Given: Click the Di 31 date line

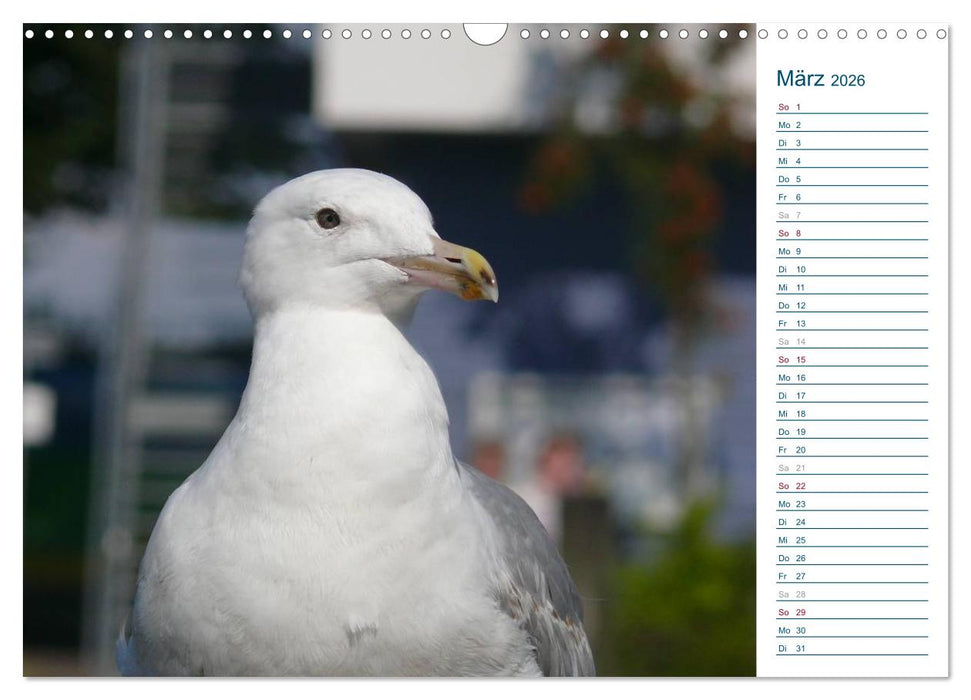Looking at the screenshot, I should 851,648.
